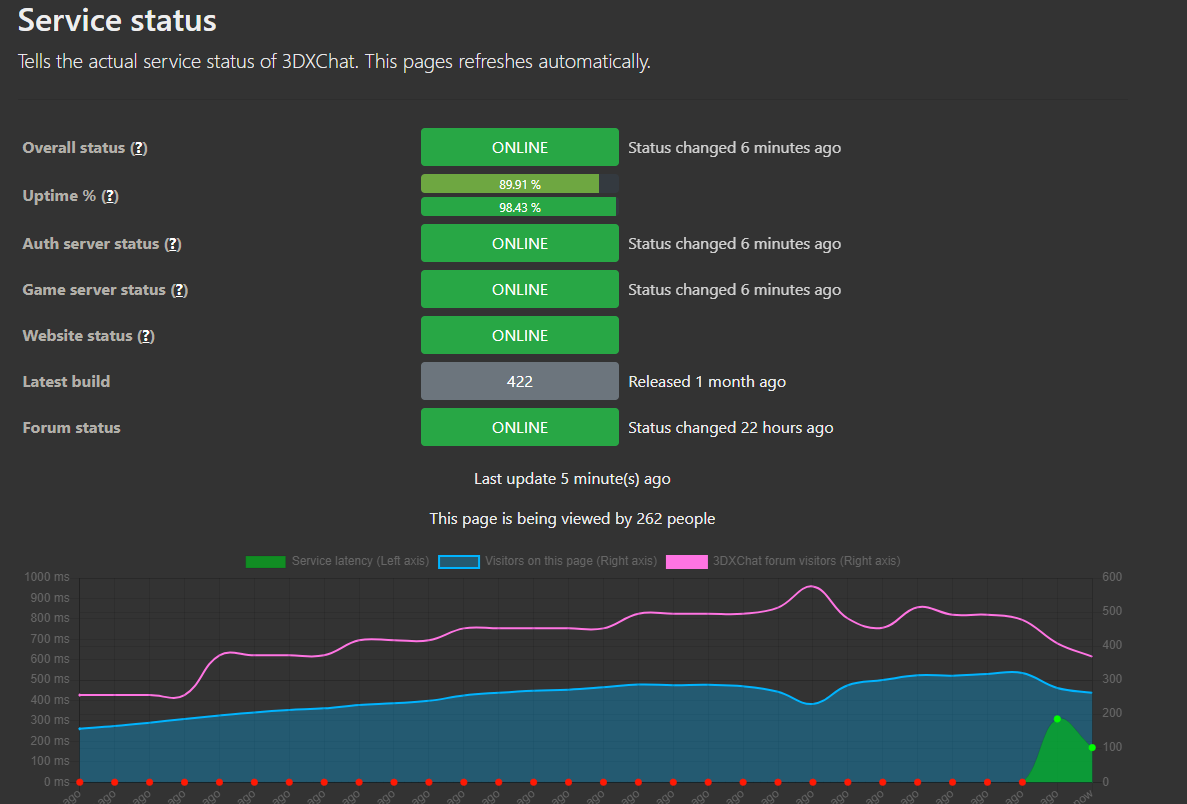Click 'This page is being viewed by 262 people'
The height and width of the screenshot is (804, 1187).
coord(572,519)
